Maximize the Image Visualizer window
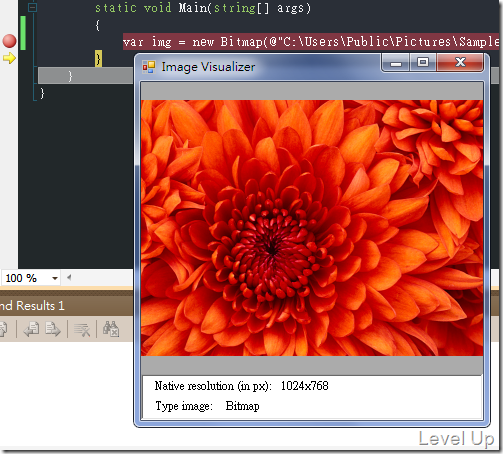 (x=423, y=62)
